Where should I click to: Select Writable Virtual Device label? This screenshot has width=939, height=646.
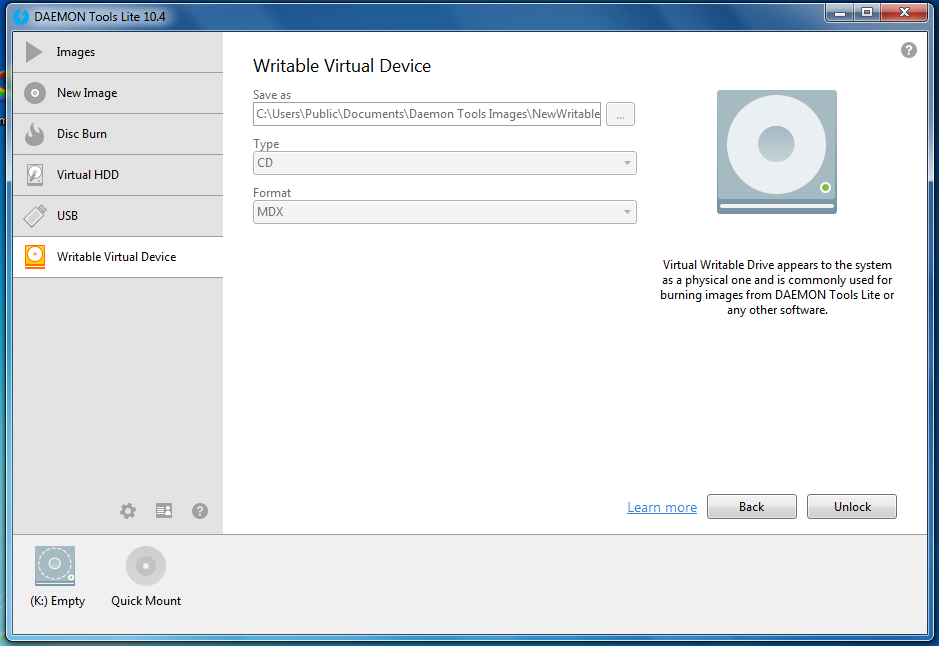click(x=116, y=257)
